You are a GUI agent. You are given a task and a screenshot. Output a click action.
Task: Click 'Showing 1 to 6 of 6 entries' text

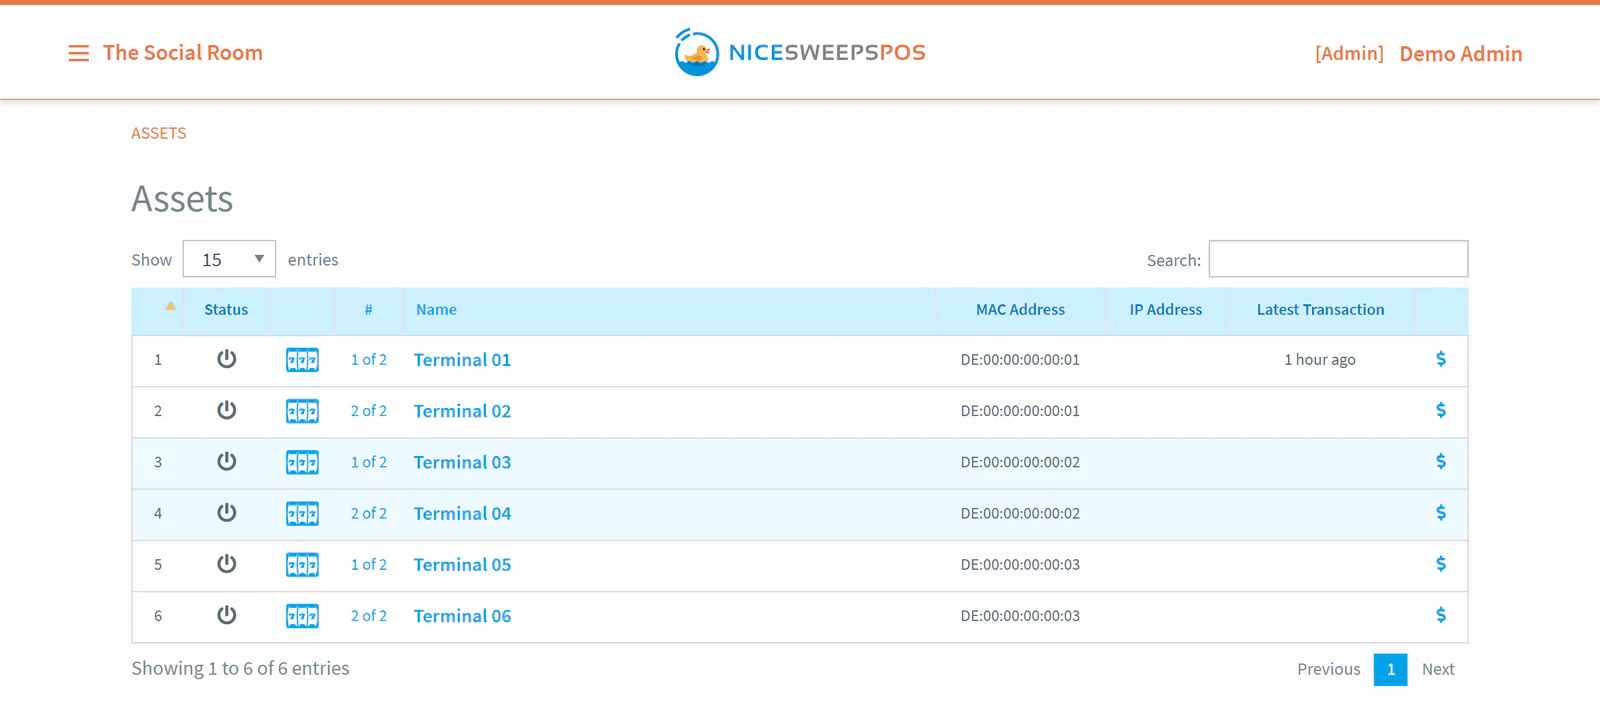(240, 669)
